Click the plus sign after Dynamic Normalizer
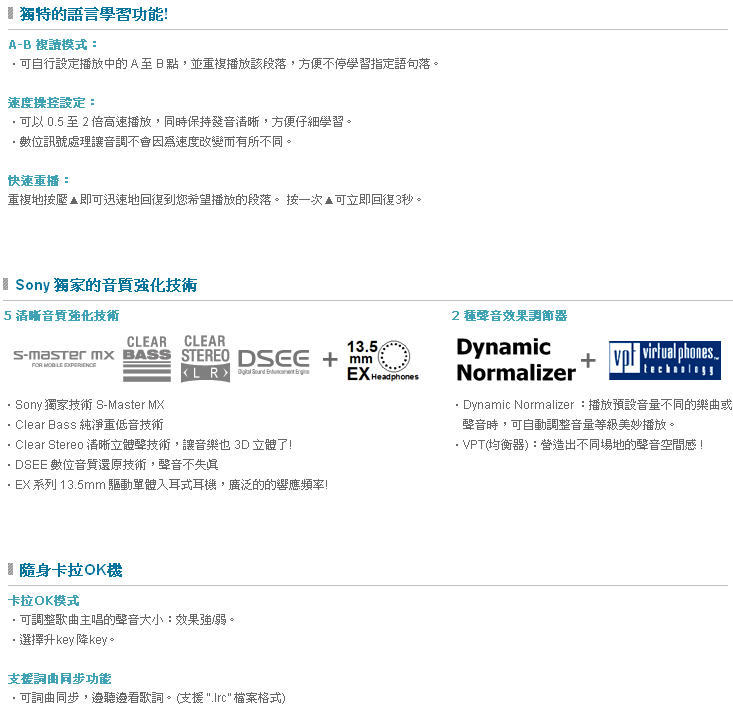The image size is (733, 715). tap(588, 361)
